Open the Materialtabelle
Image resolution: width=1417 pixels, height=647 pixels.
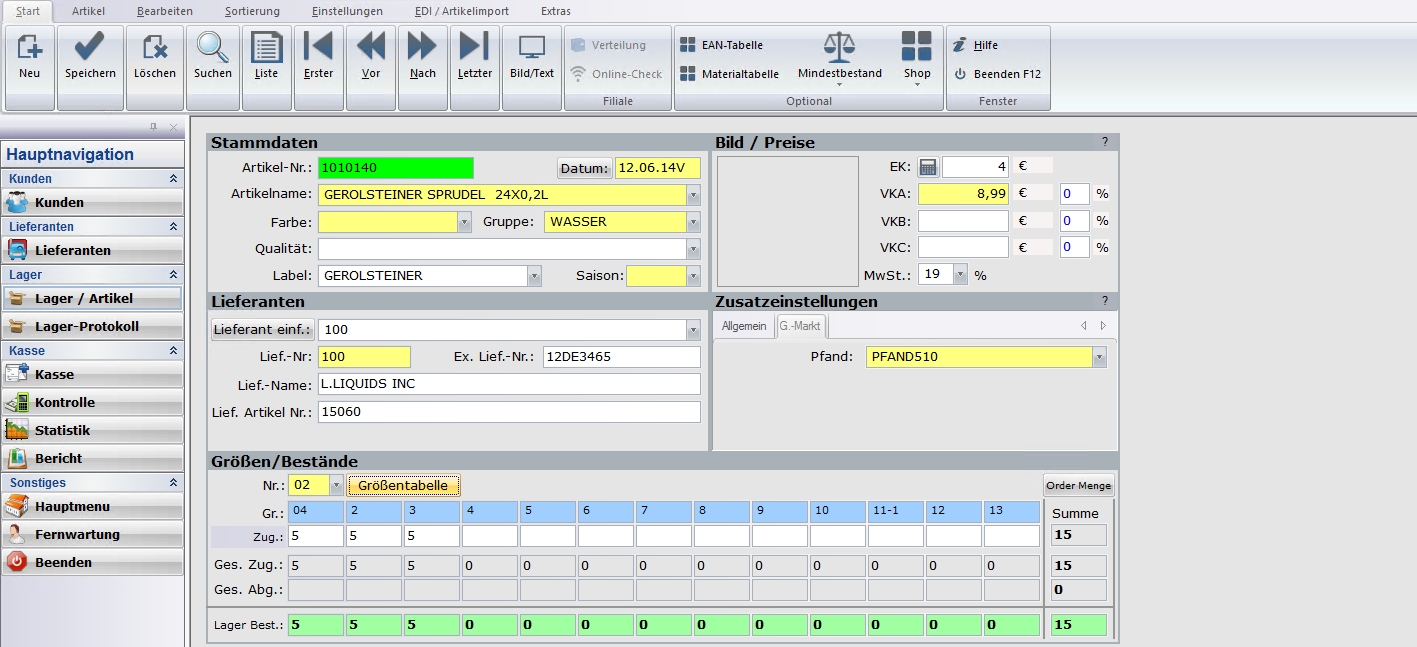coord(729,74)
